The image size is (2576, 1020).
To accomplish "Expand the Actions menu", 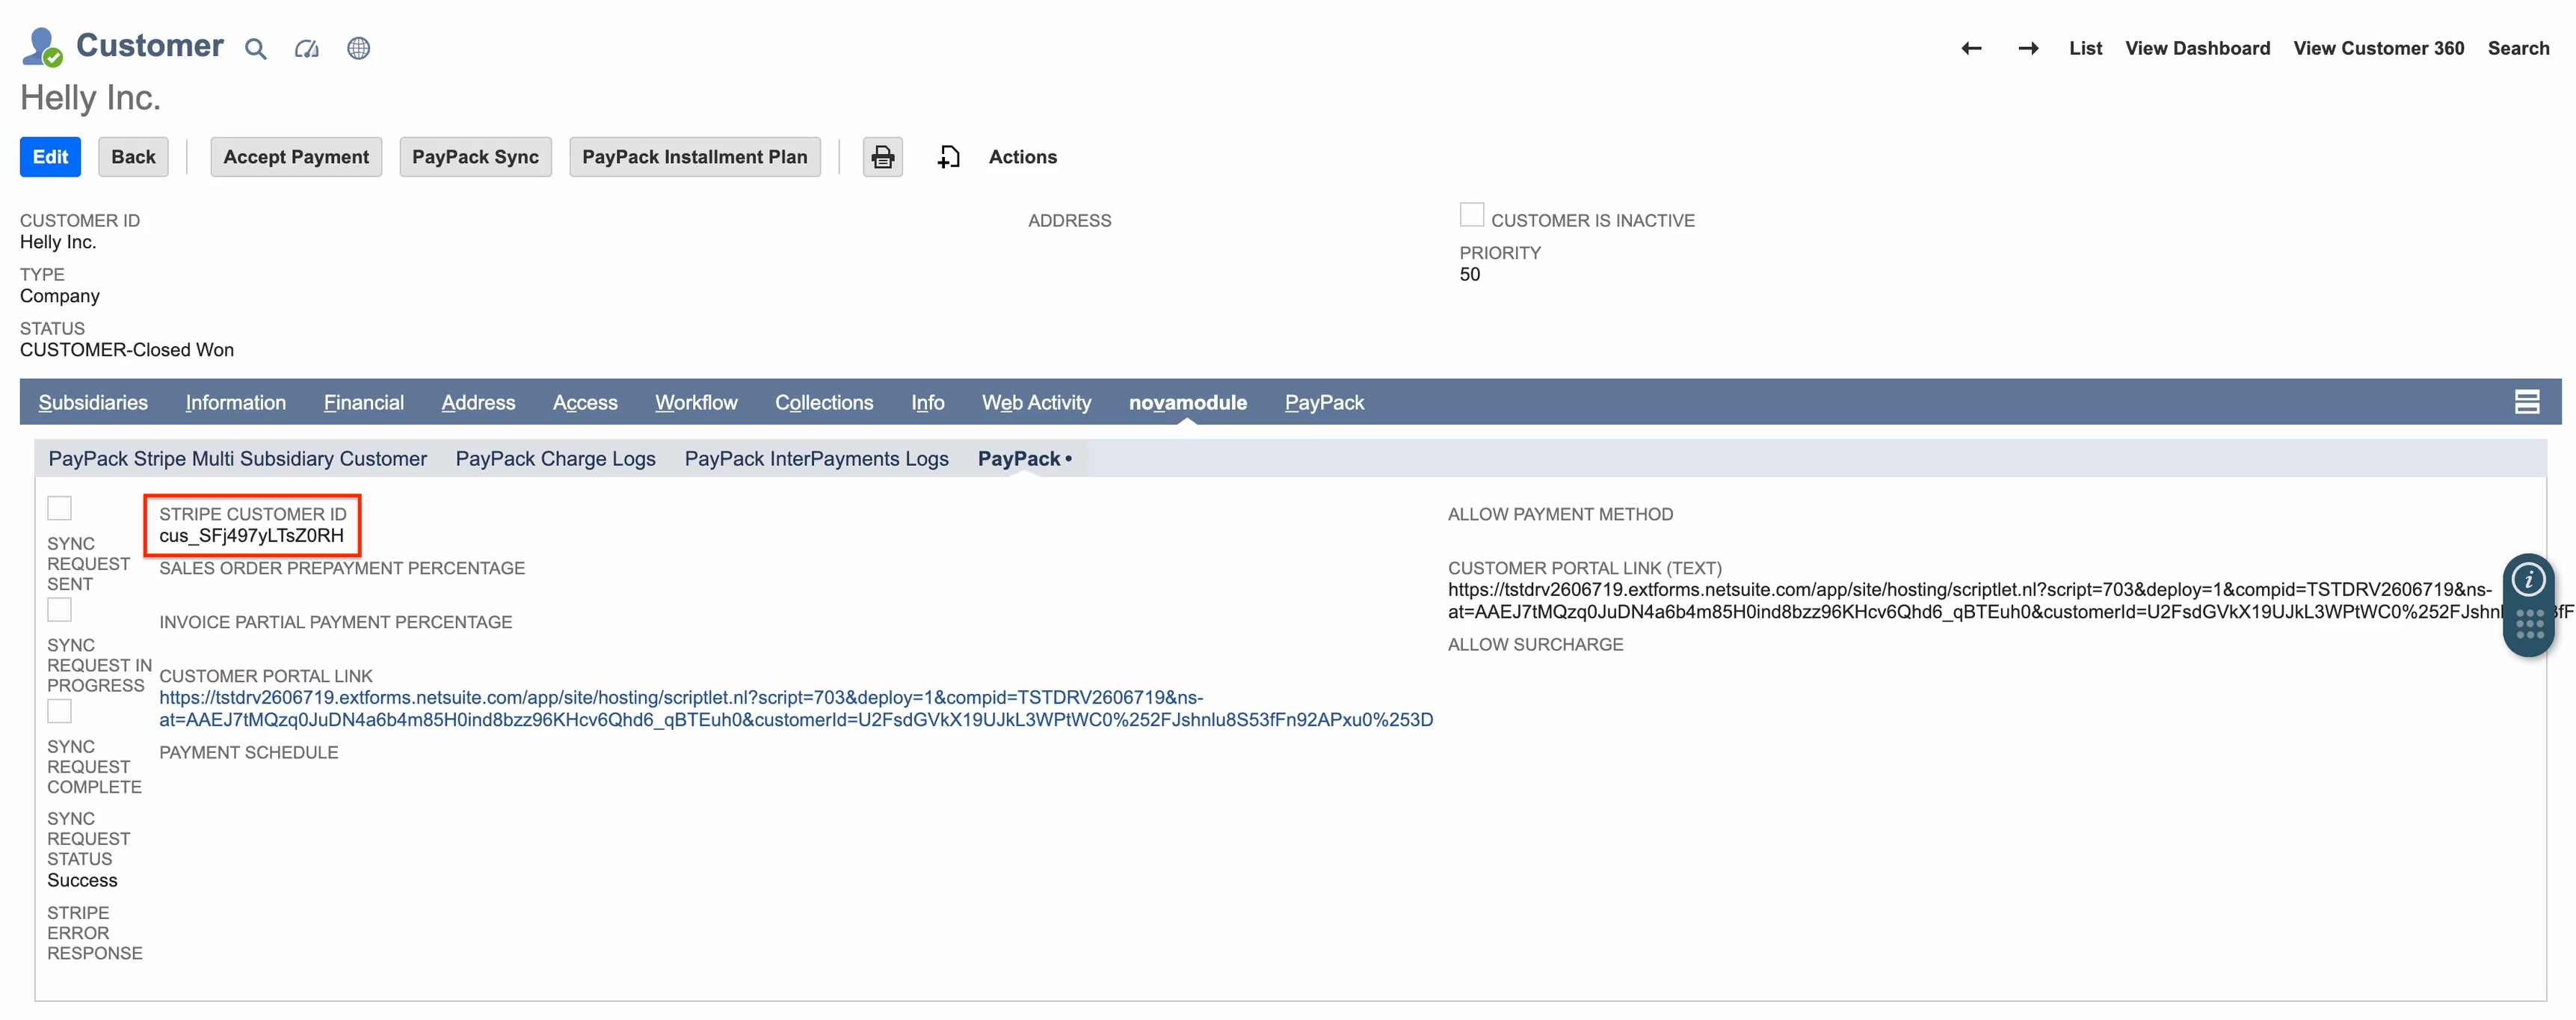I will [x=1022, y=157].
